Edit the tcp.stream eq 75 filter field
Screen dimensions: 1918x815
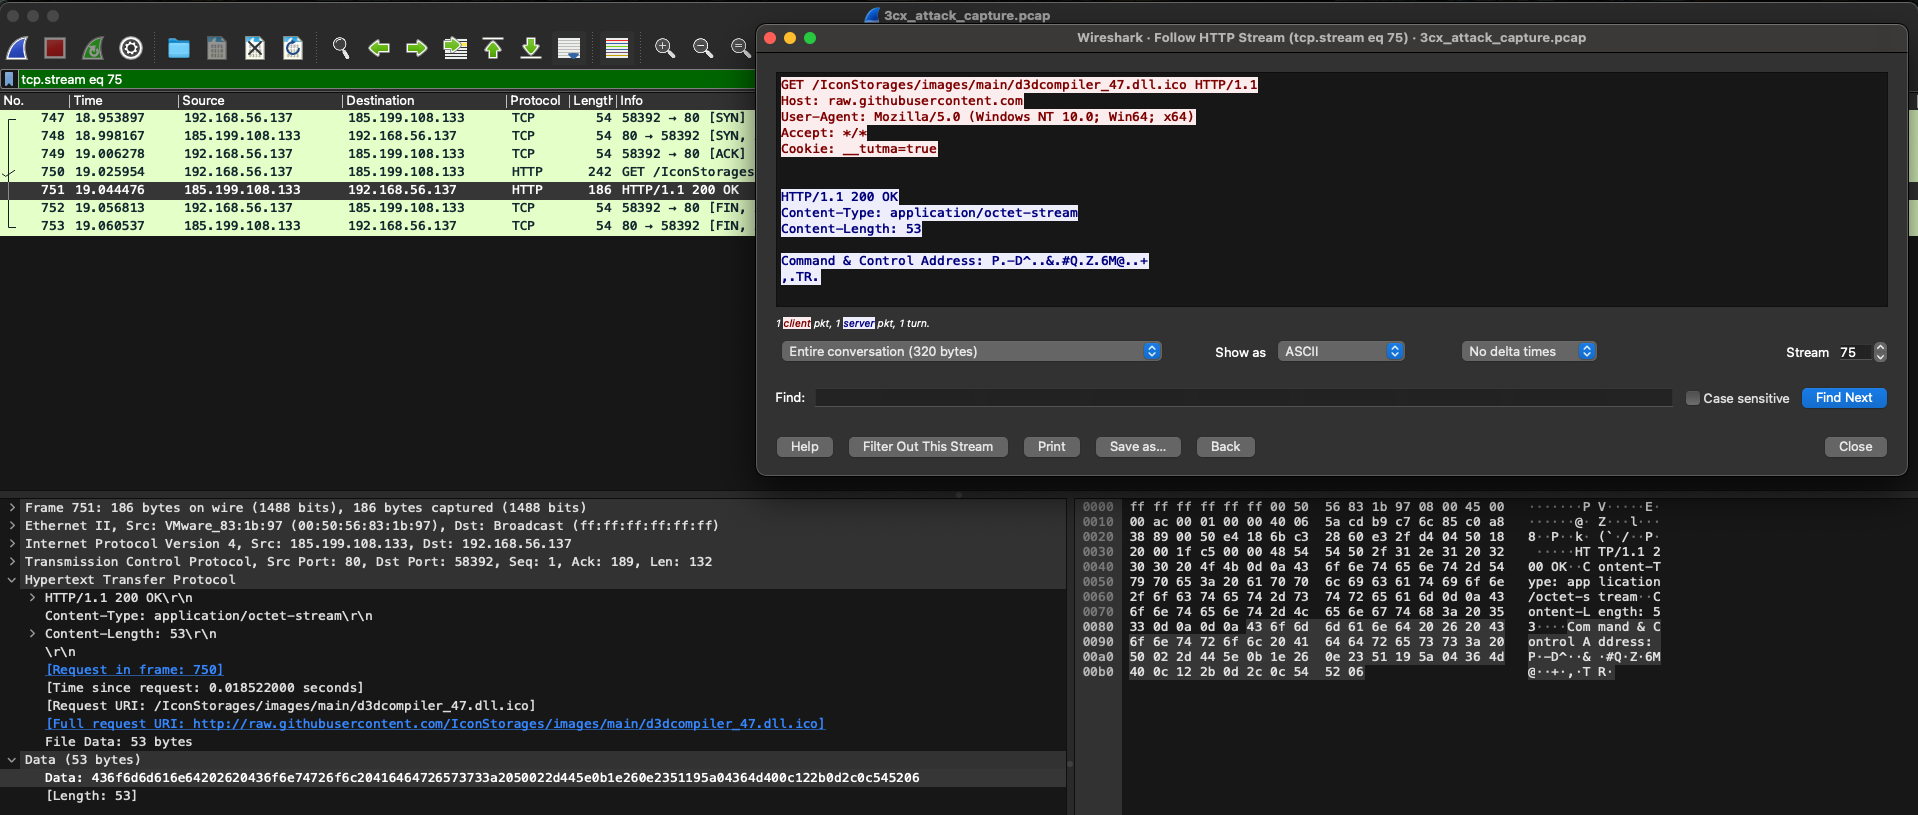[385, 79]
